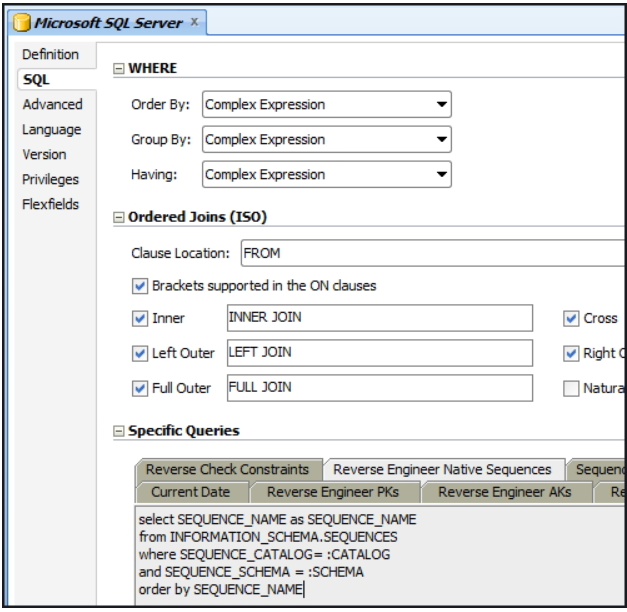Click the Clause Location field
Viewport: 627px width, 612px height.
coord(433,253)
